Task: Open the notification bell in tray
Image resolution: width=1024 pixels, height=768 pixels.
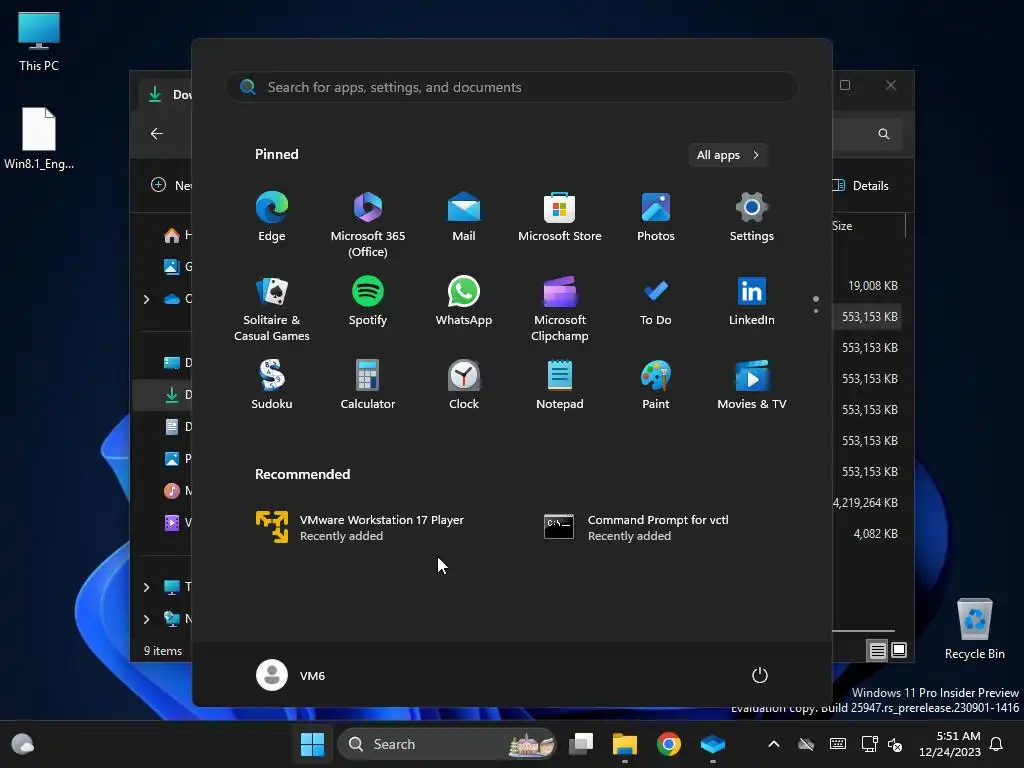Action: coord(997,744)
